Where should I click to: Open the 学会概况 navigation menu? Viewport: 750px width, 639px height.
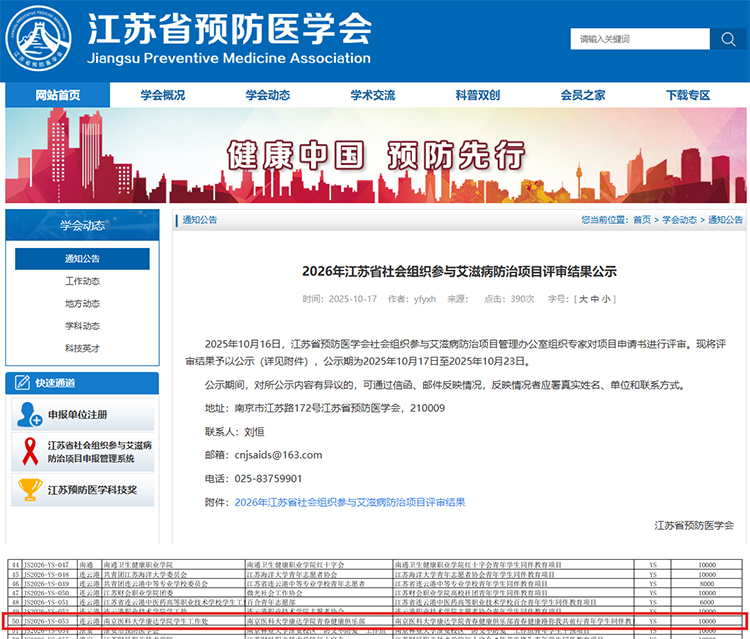(162, 95)
